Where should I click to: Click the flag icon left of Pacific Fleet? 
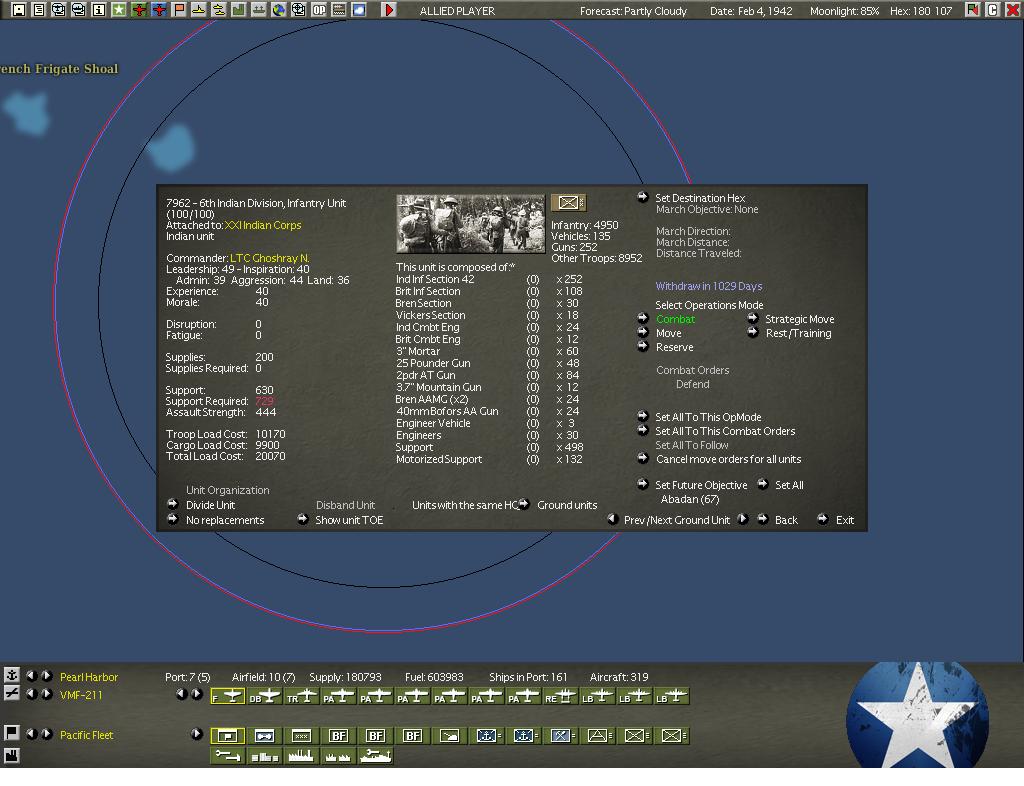(x=12, y=733)
